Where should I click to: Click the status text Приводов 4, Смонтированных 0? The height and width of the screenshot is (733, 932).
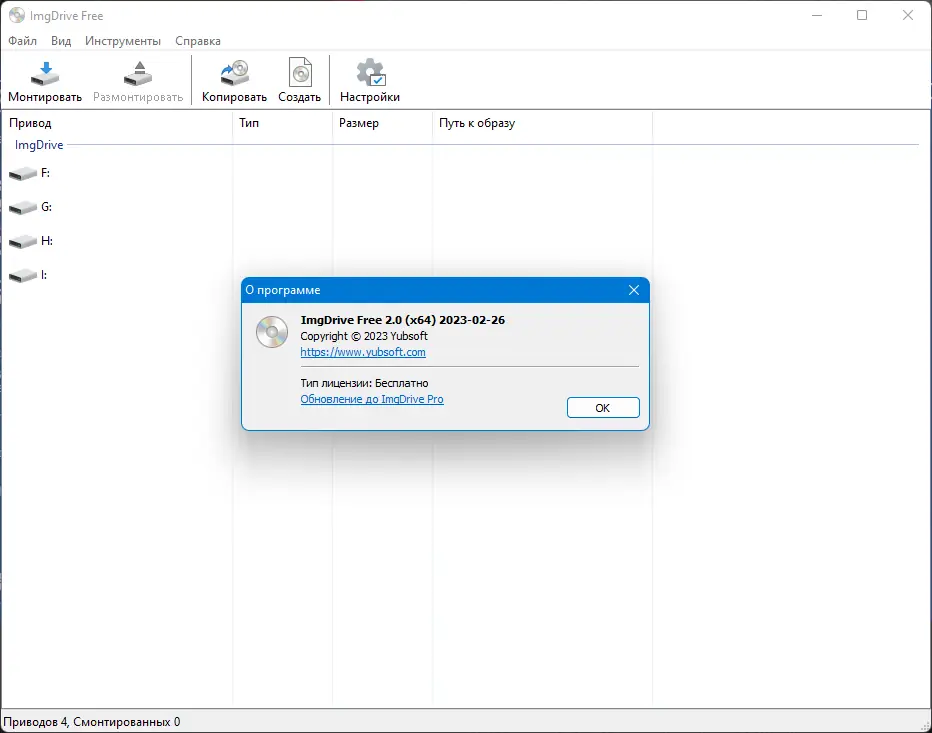pos(92,722)
